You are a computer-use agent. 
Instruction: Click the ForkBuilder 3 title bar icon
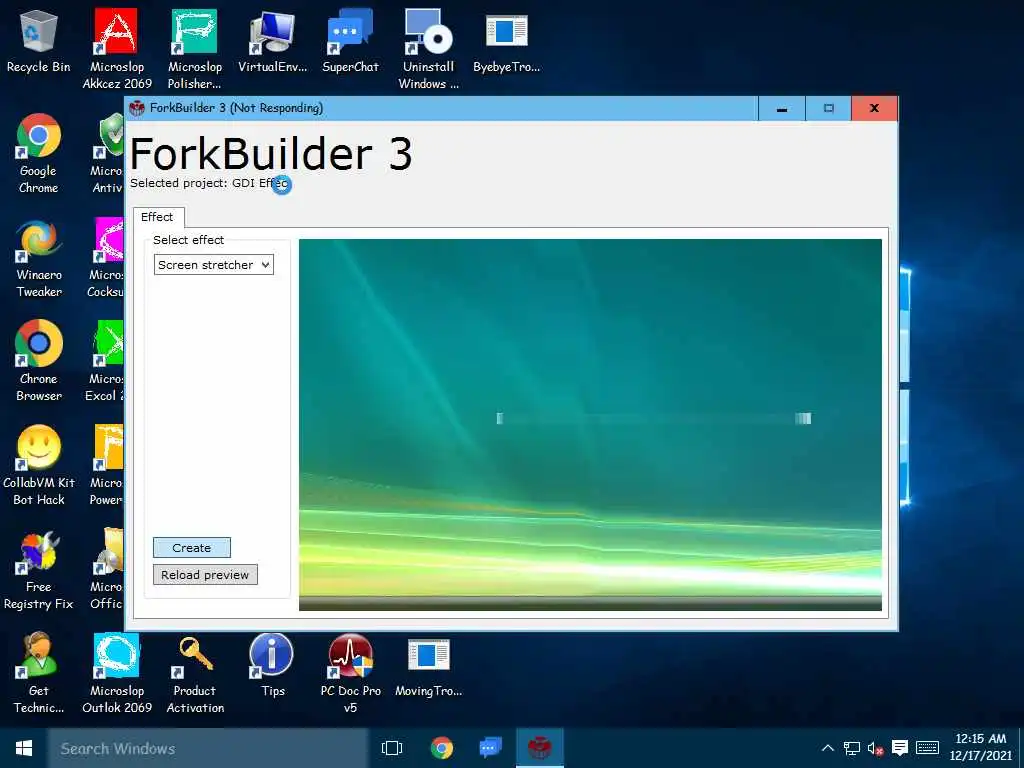click(x=136, y=108)
